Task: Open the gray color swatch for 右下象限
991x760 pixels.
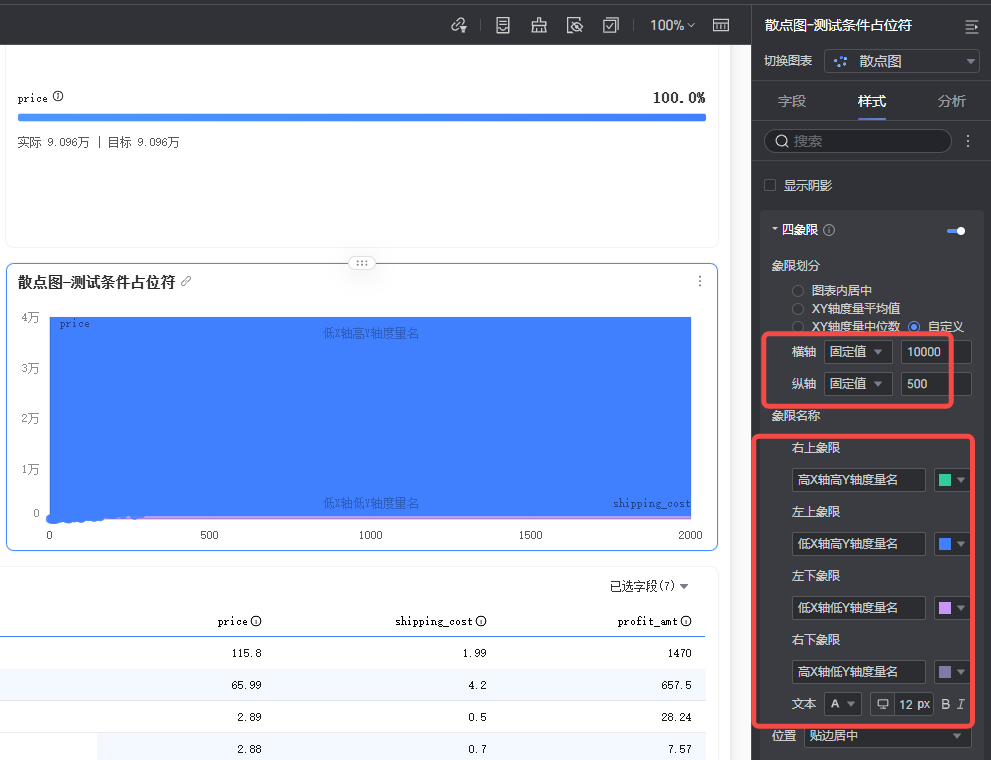Action: (x=952, y=672)
